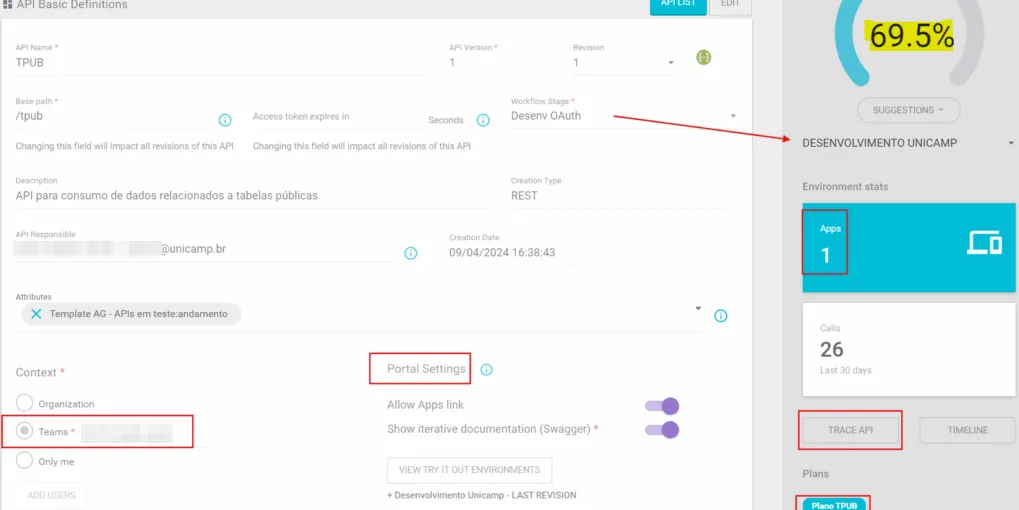Click the info icon next to Base path
The image size is (1019, 510).
(x=225, y=120)
